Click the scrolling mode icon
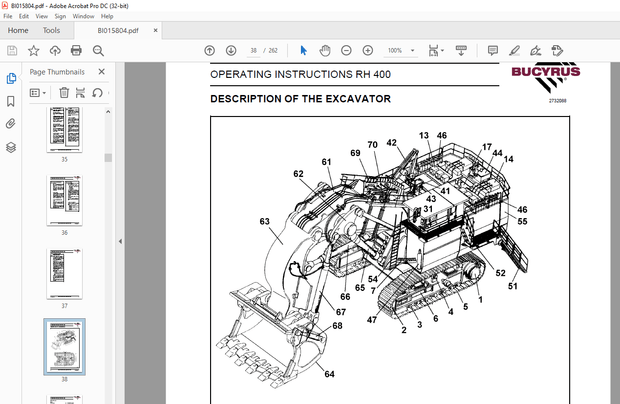Image resolution: width=620 pixels, height=404 pixels. click(461, 51)
